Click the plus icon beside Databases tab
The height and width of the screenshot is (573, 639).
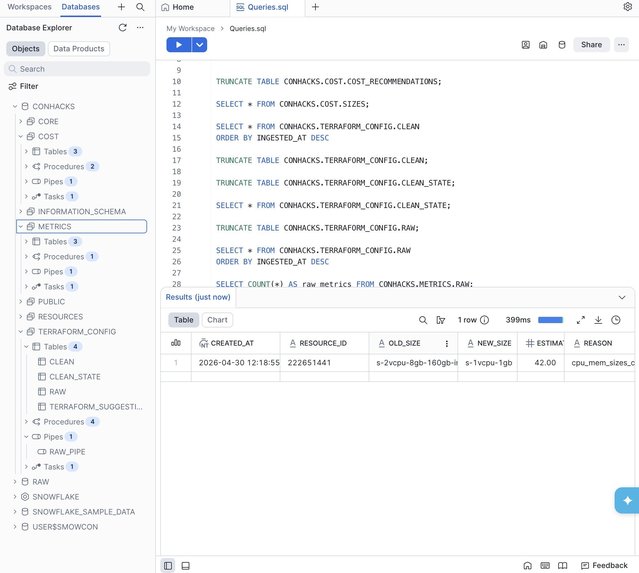click(x=121, y=7)
